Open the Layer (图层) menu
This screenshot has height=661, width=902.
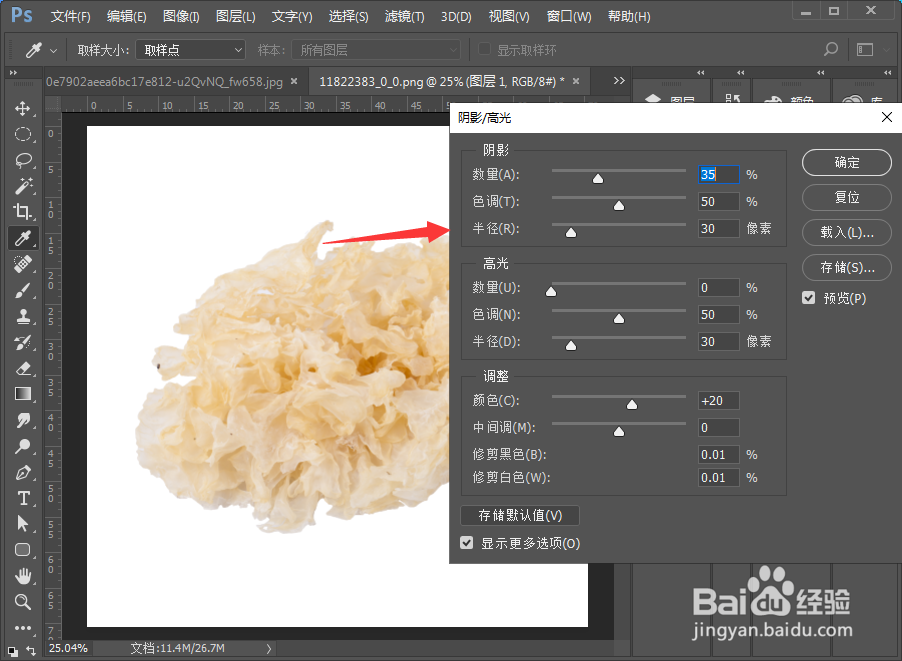click(235, 17)
